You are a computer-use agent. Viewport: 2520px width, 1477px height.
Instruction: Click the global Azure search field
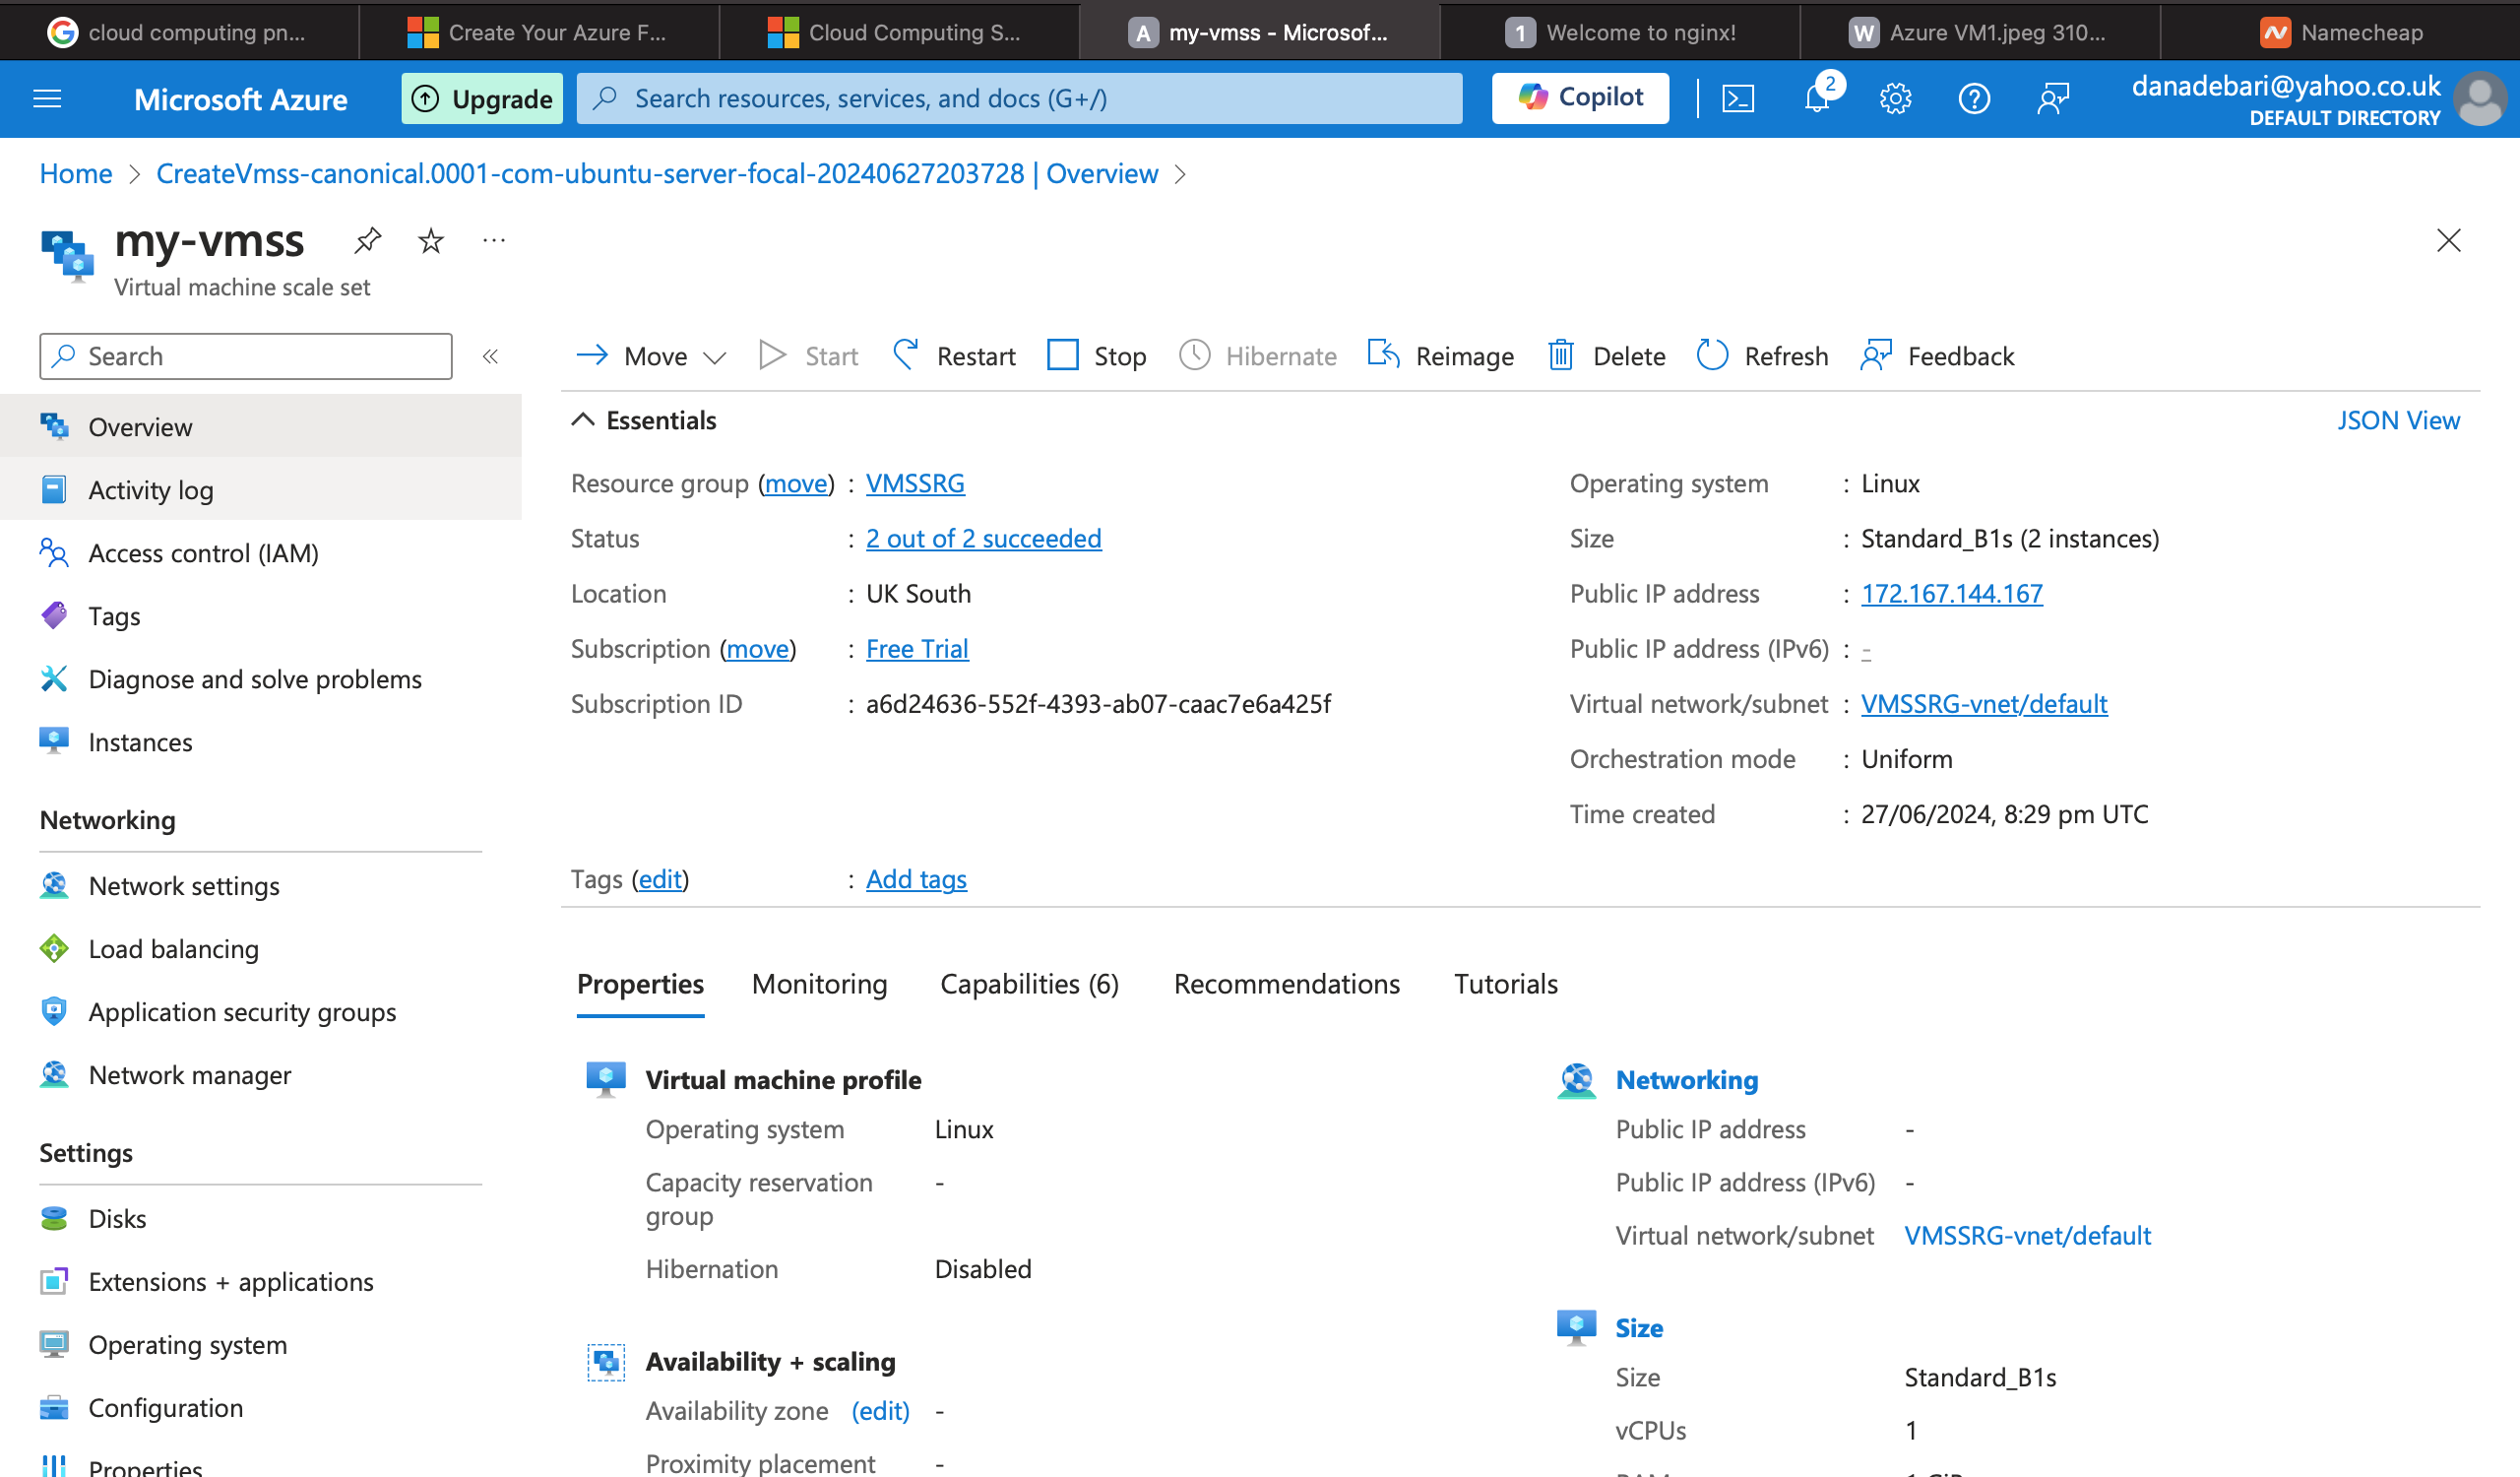pos(1020,98)
